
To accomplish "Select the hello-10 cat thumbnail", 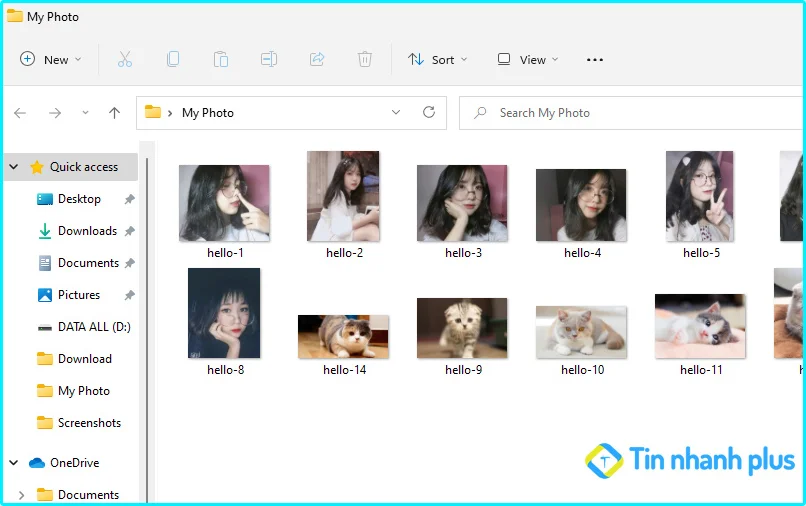I will click(581, 332).
